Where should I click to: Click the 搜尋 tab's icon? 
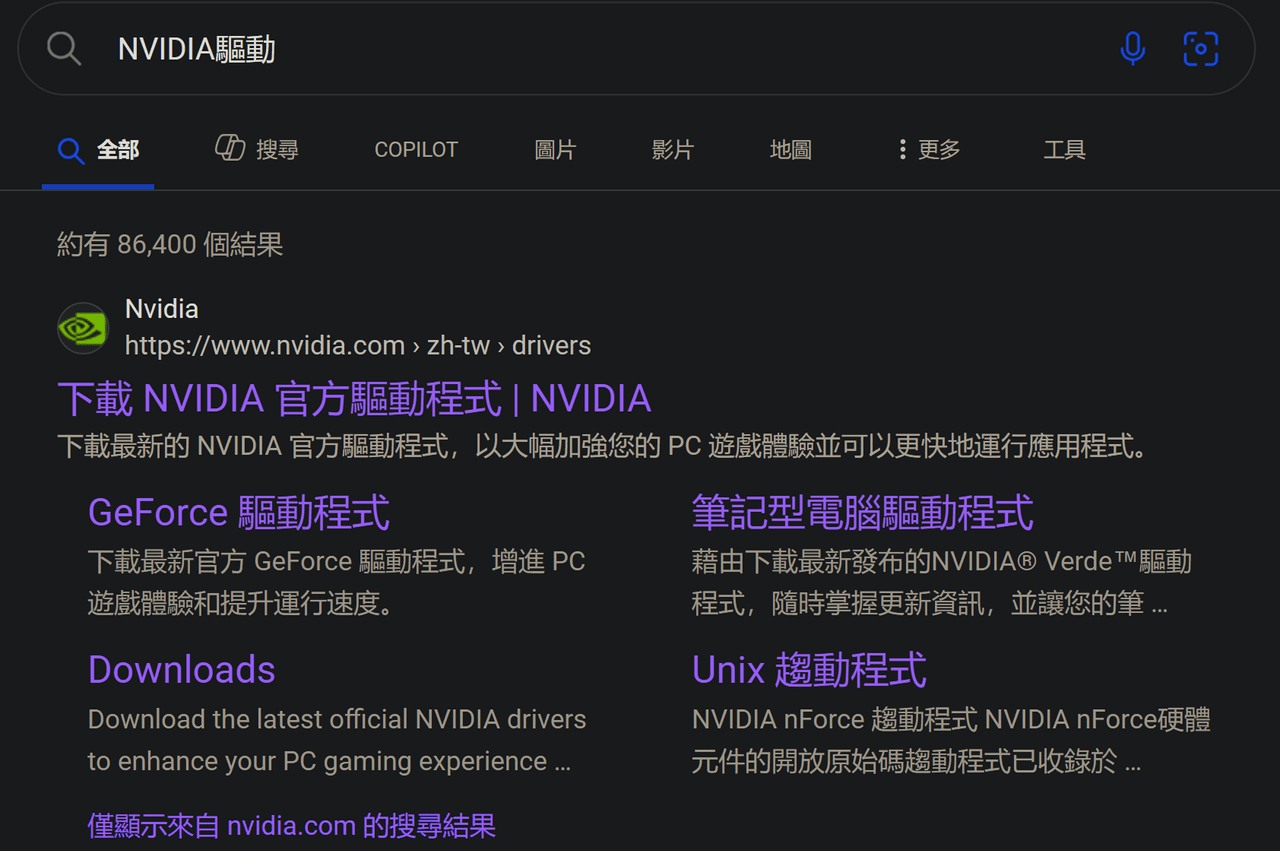230,149
